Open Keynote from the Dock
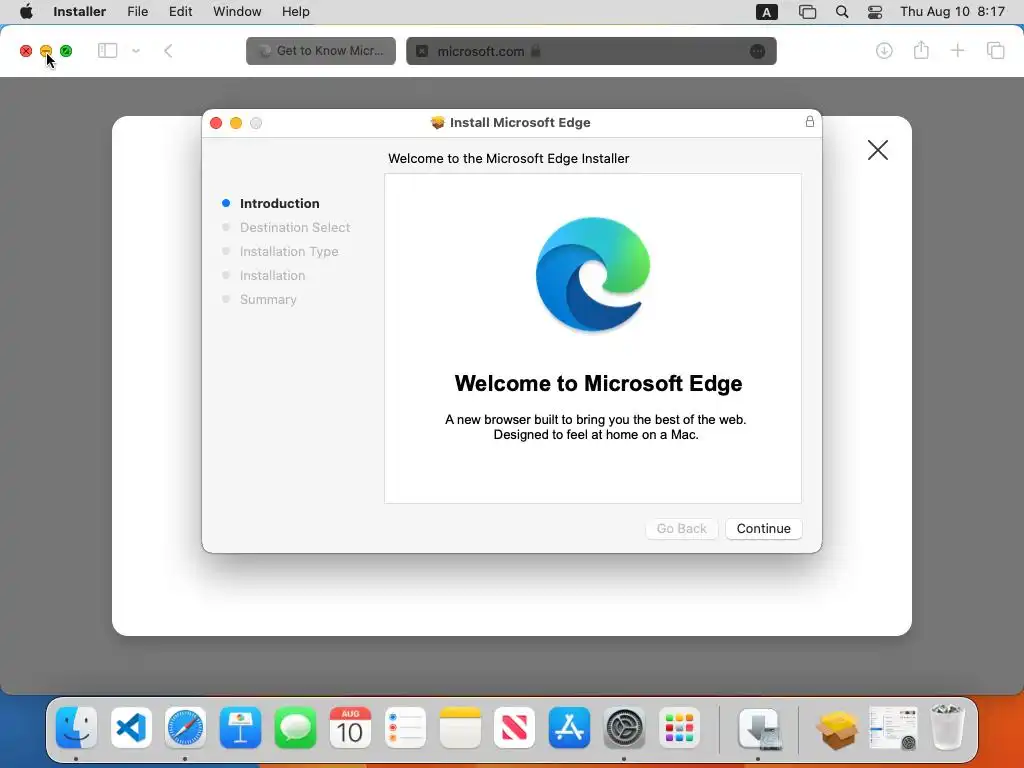This screenshot has height=768, width=1024. click(240, 728)
